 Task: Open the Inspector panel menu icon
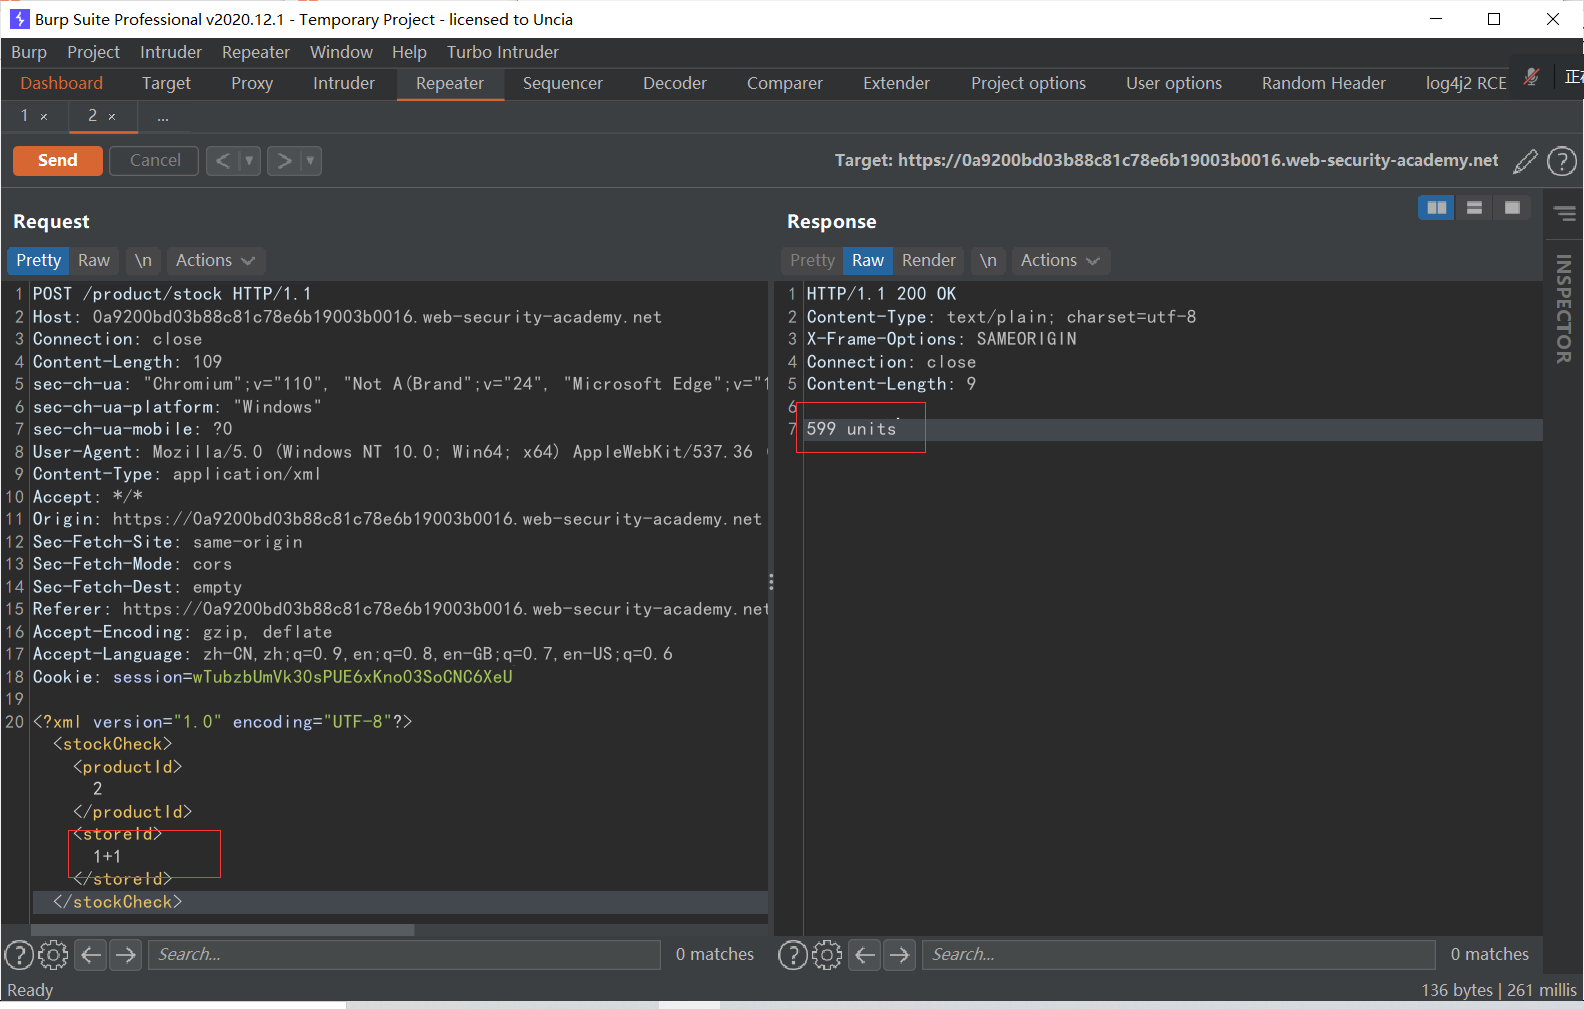pos(1565,213)
